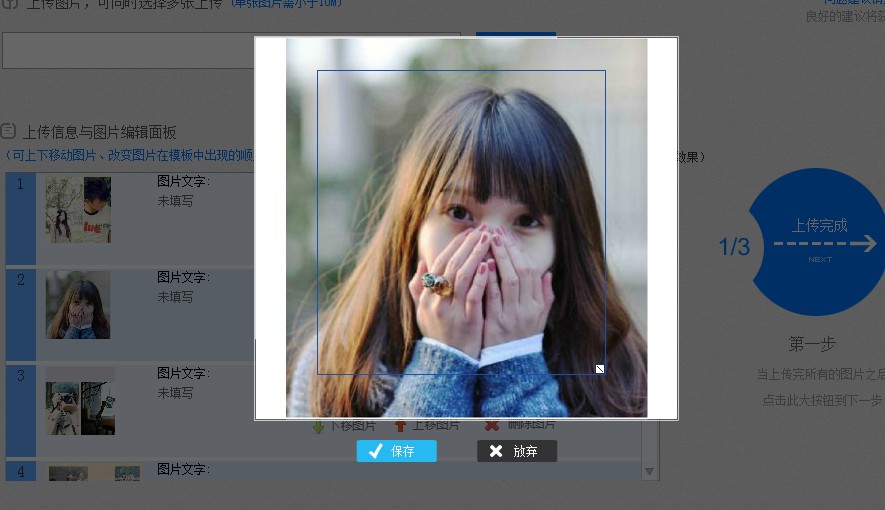Click the crop box resize handle icon

(x=599, y=369)
